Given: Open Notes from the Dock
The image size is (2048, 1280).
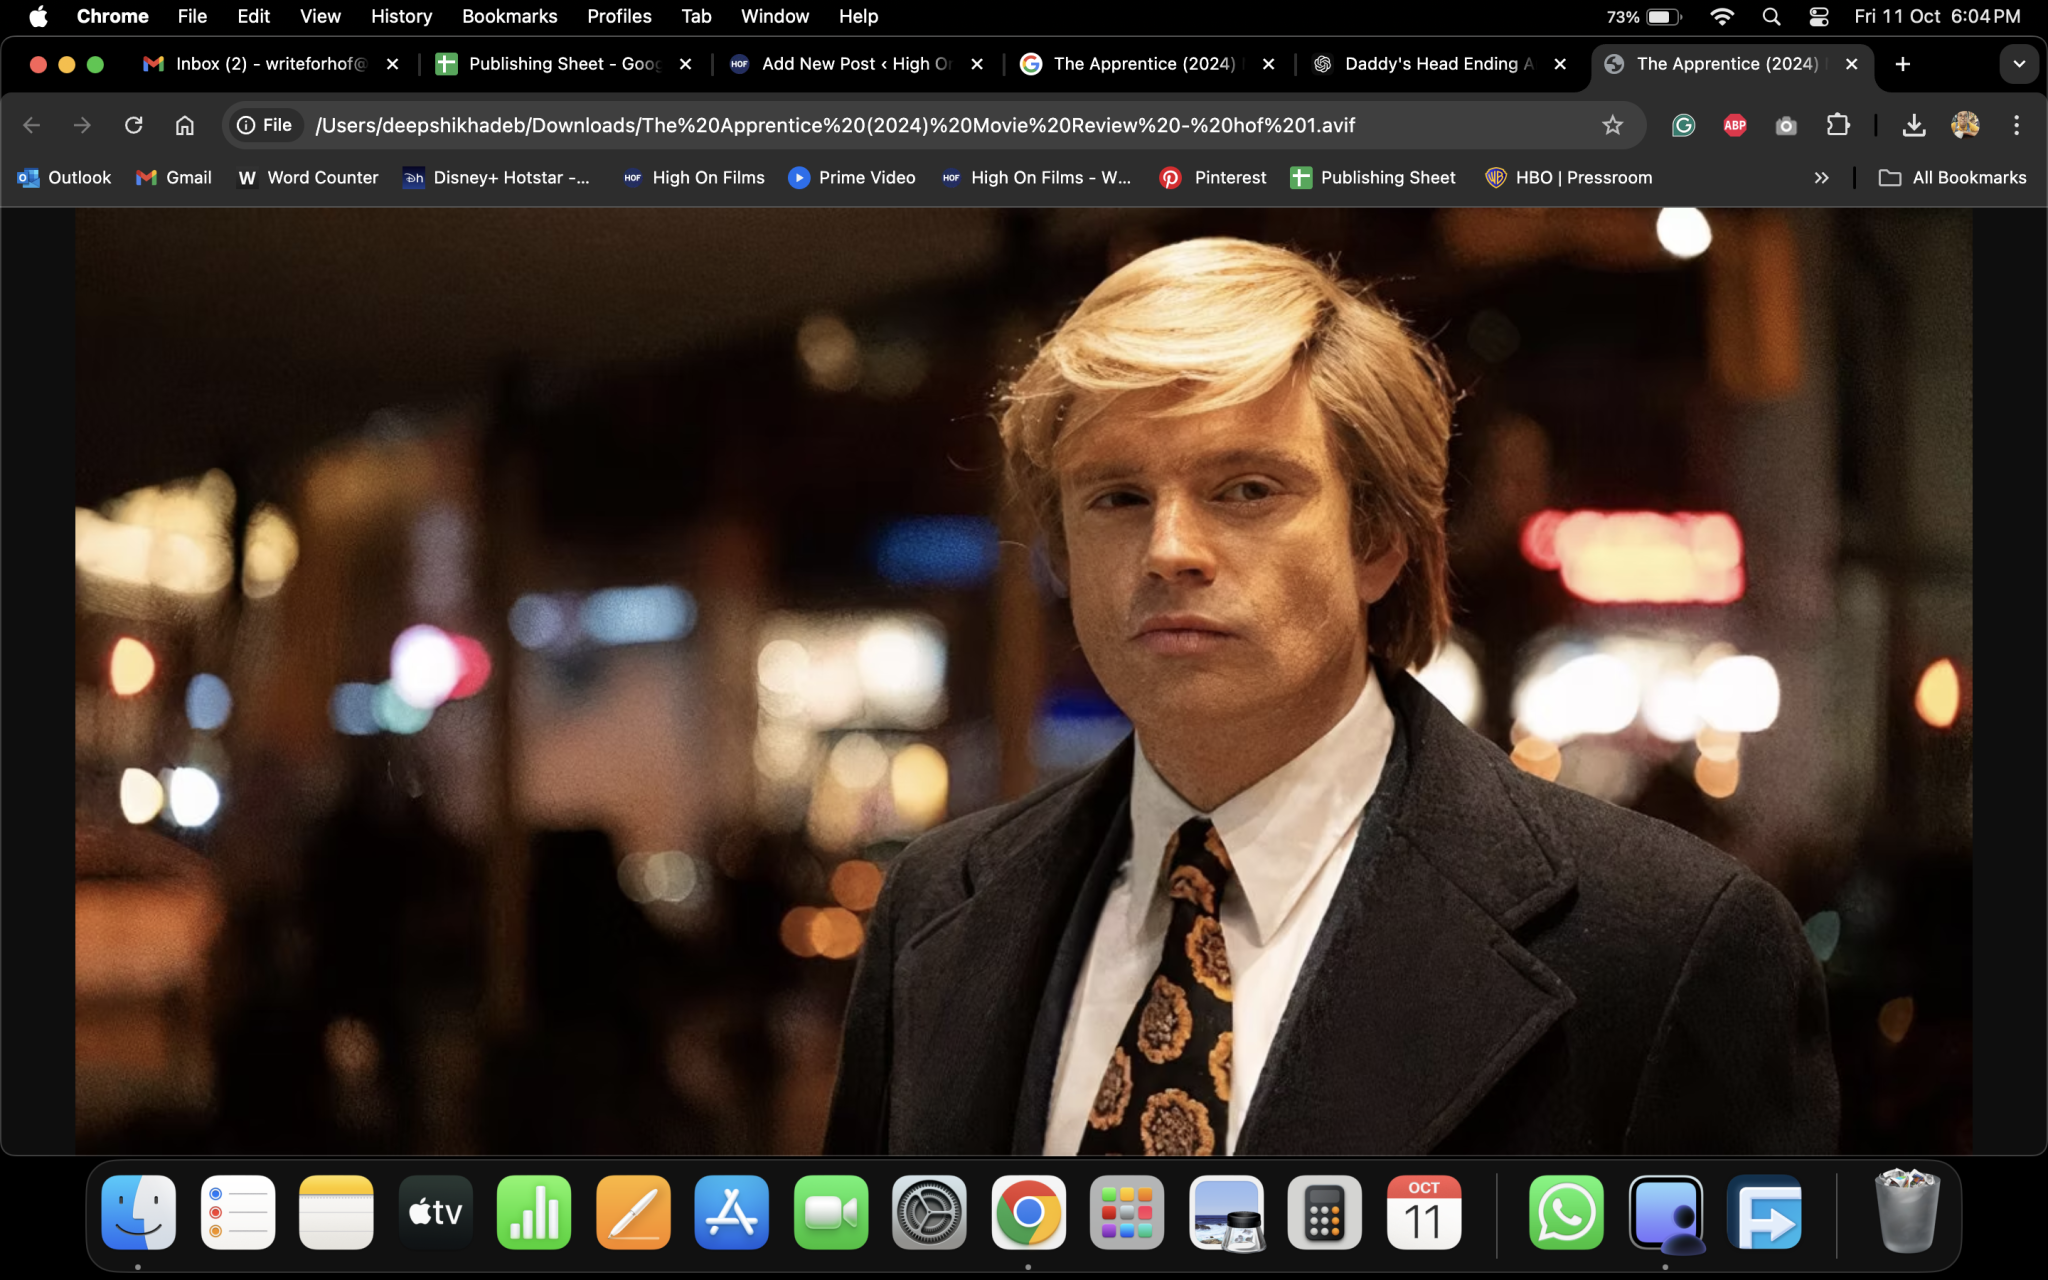Looking at the screenshot, I should [x=336, y=1212].
